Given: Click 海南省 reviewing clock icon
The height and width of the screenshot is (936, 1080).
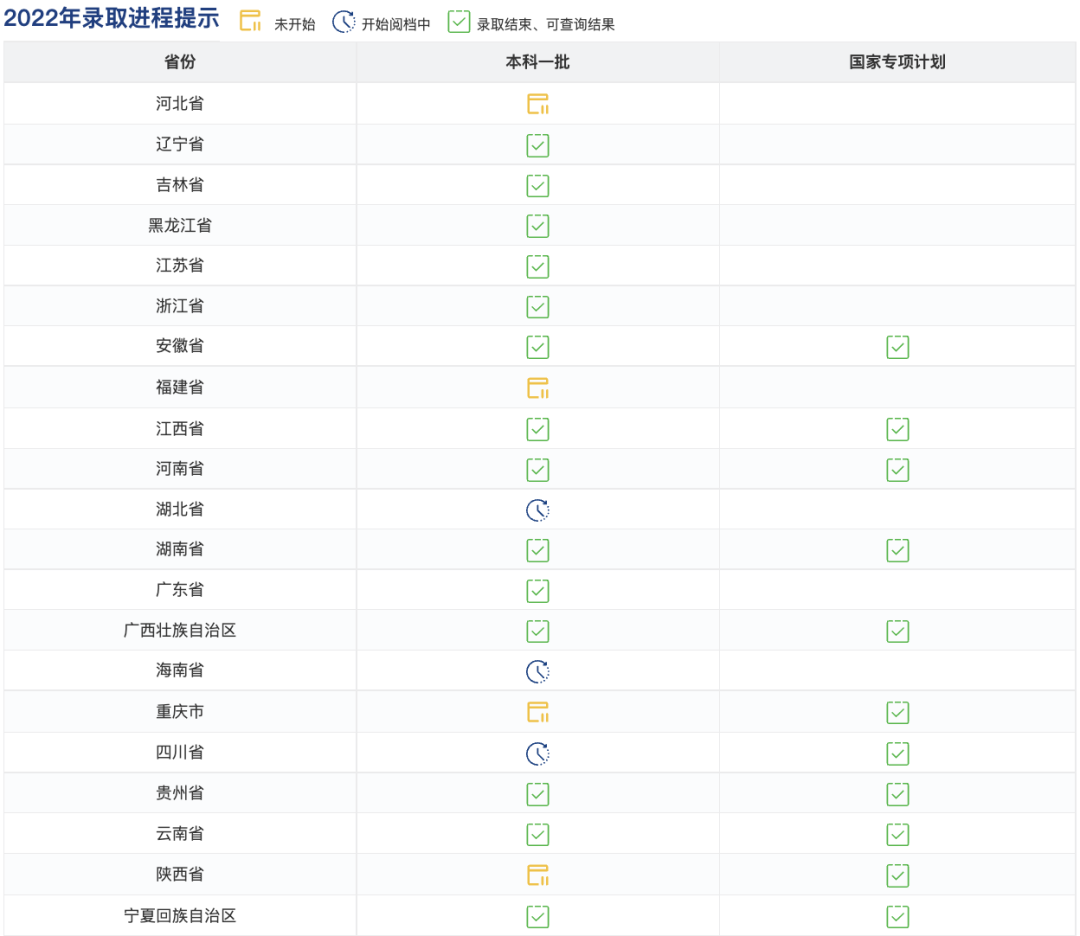Looking at the screenshot, I should (x=538, y=671).
